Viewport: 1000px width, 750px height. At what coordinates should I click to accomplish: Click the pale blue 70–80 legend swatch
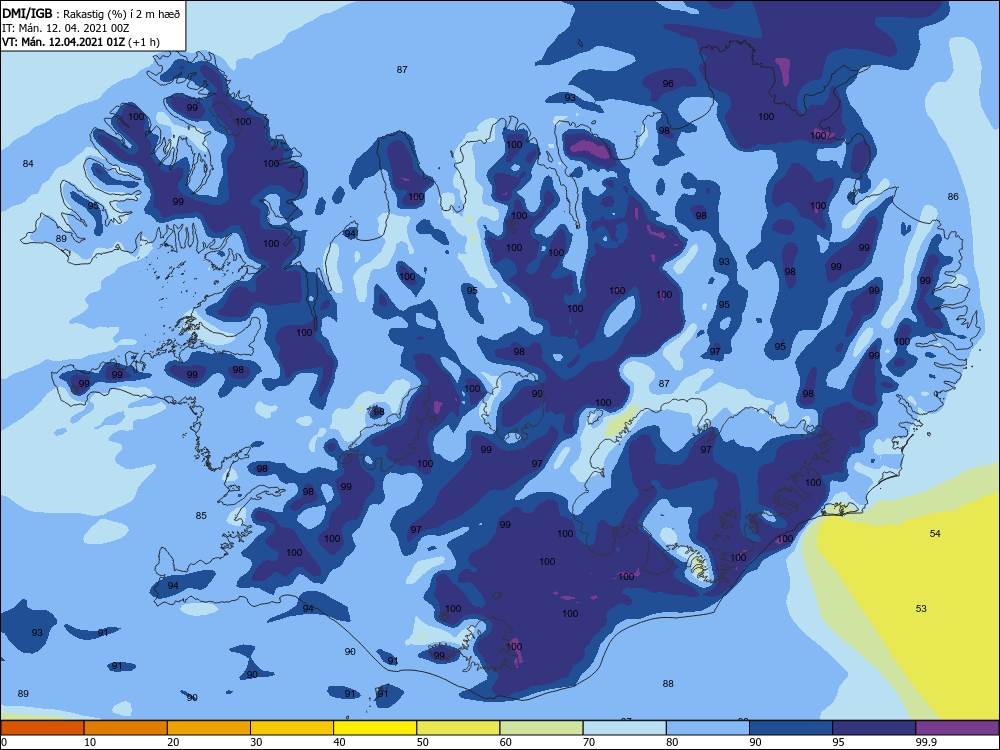(624, 728)
